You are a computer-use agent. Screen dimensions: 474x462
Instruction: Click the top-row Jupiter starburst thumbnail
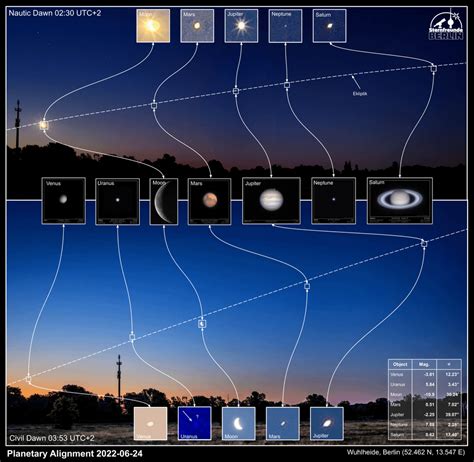pyautogui.click(x=241, y=26)
